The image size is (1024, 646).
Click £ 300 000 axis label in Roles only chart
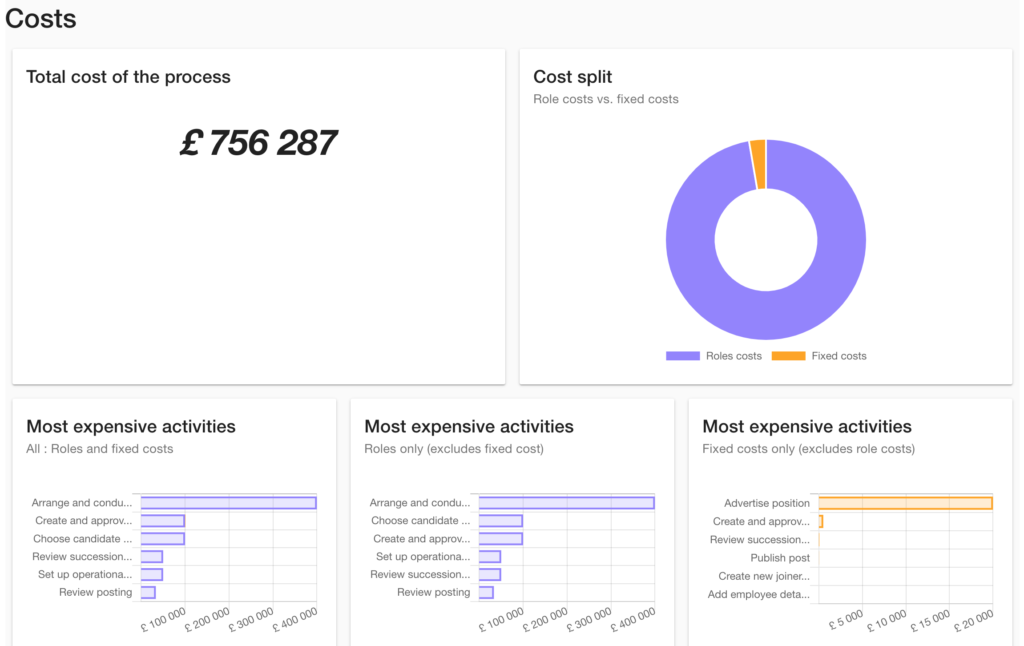[x=589, y=619]
